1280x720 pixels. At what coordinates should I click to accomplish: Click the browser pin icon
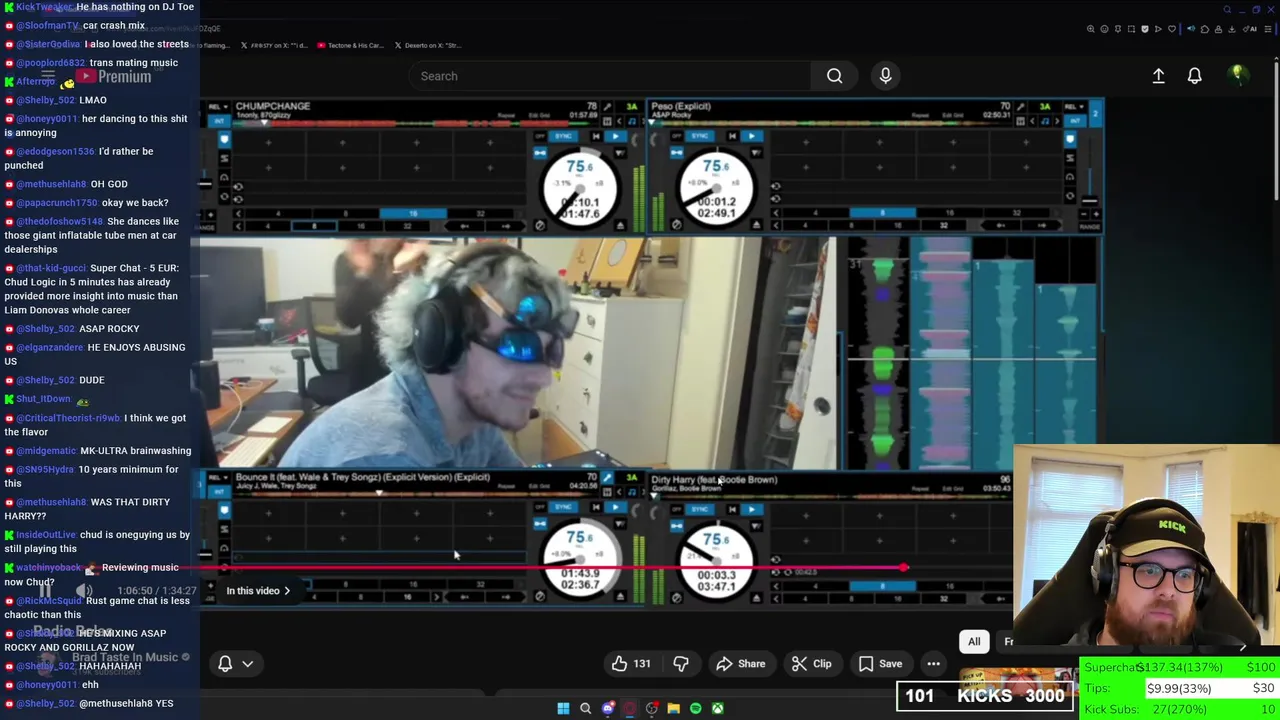1118,29
